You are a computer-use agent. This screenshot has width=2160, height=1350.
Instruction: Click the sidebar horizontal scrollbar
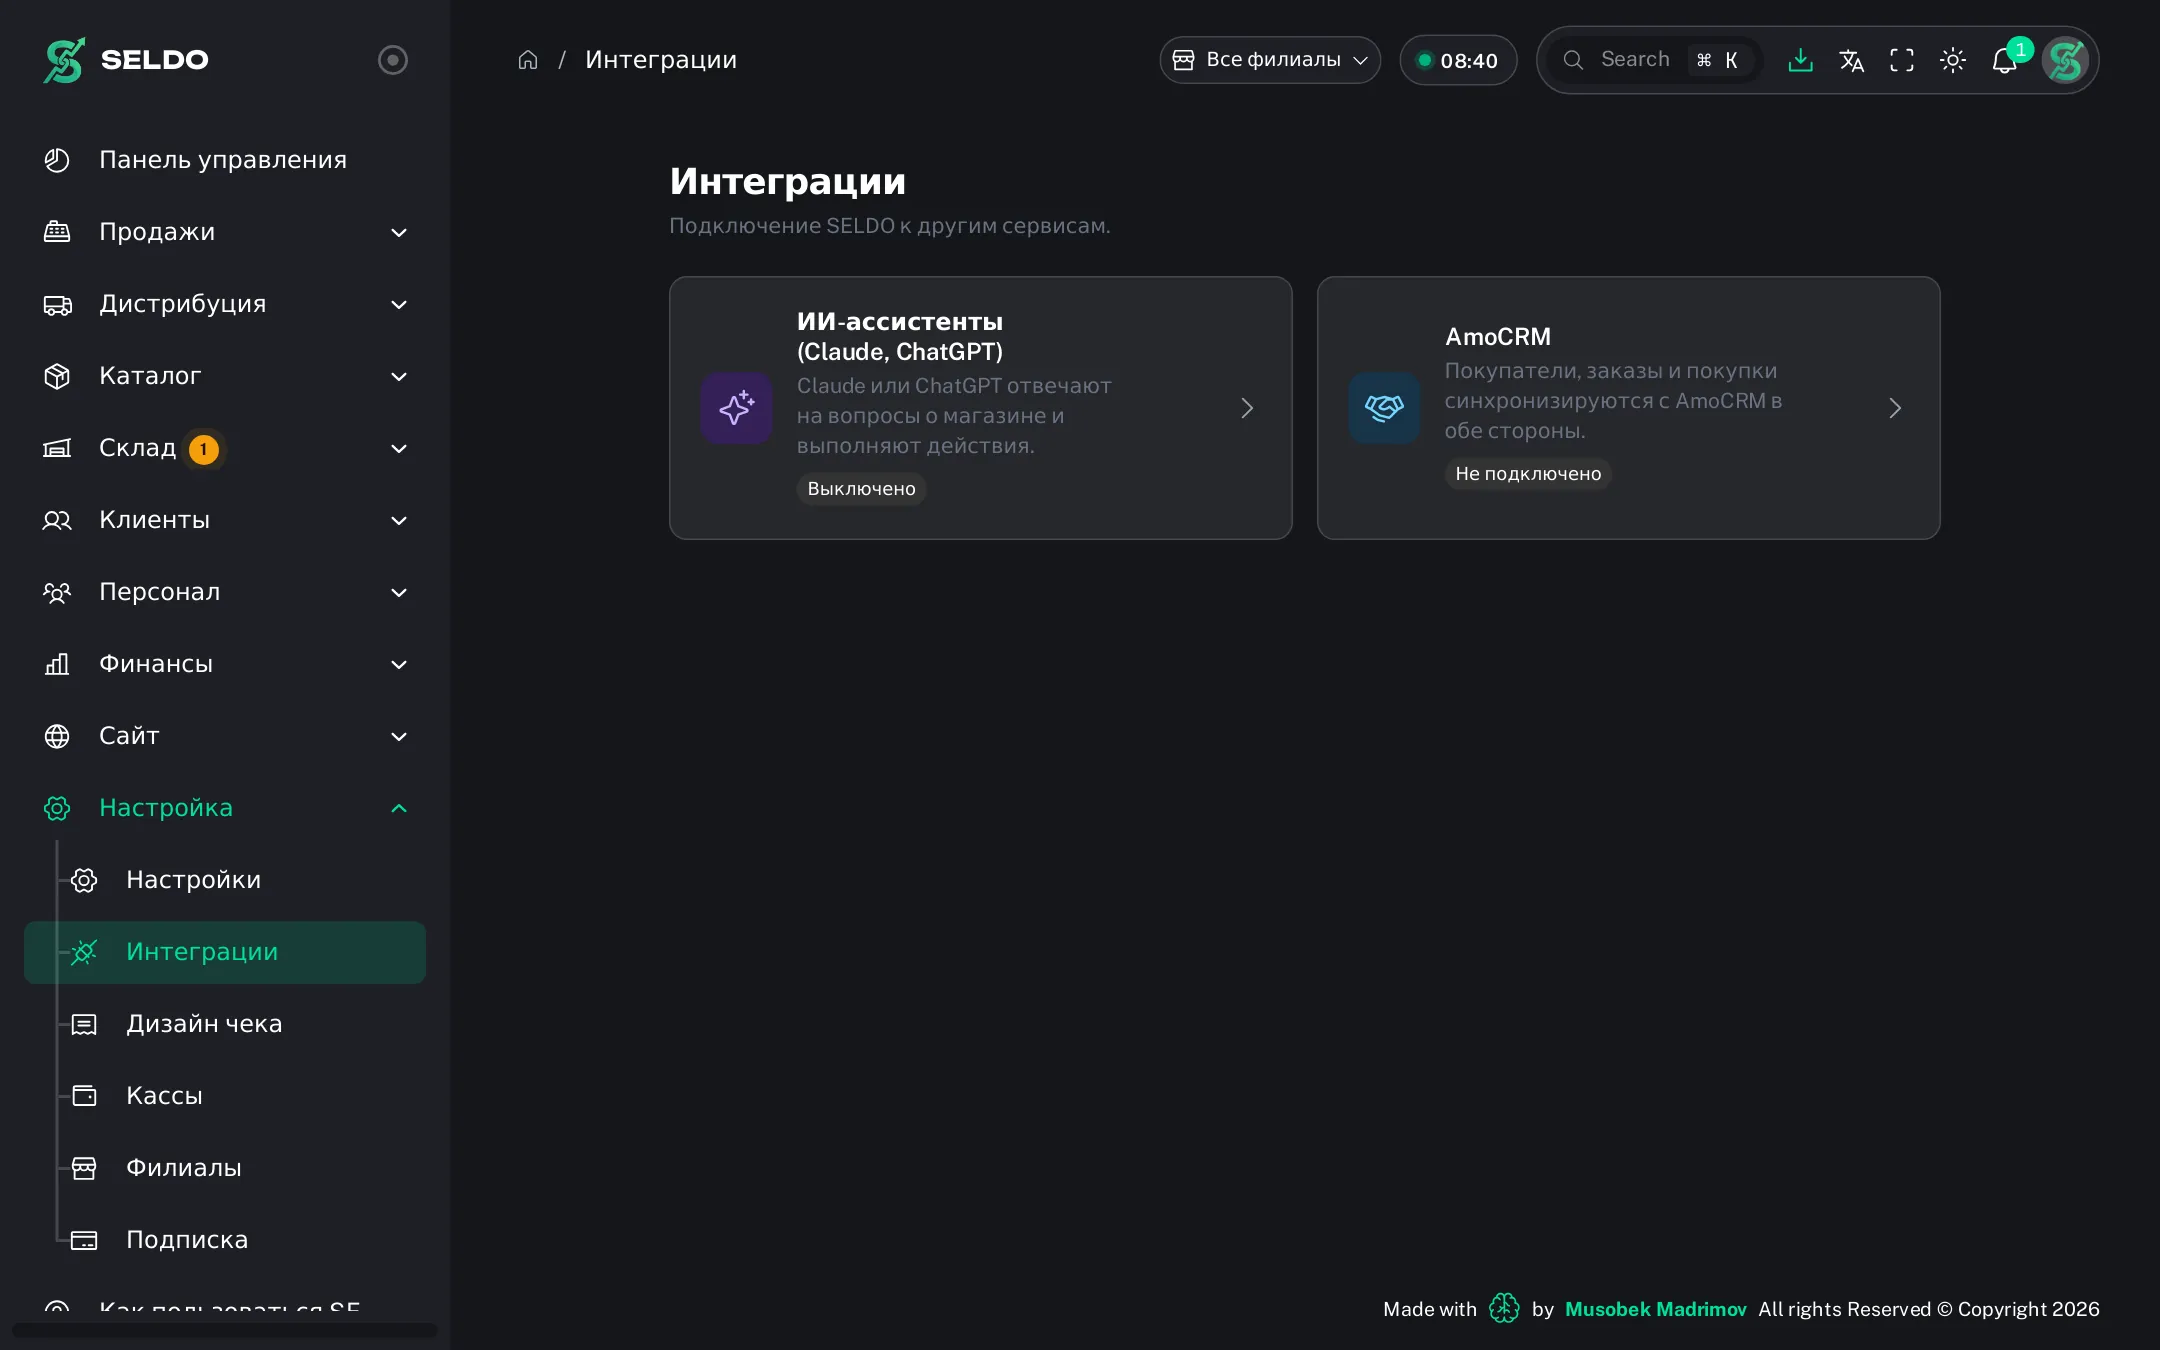click(x=225, y=1330)
